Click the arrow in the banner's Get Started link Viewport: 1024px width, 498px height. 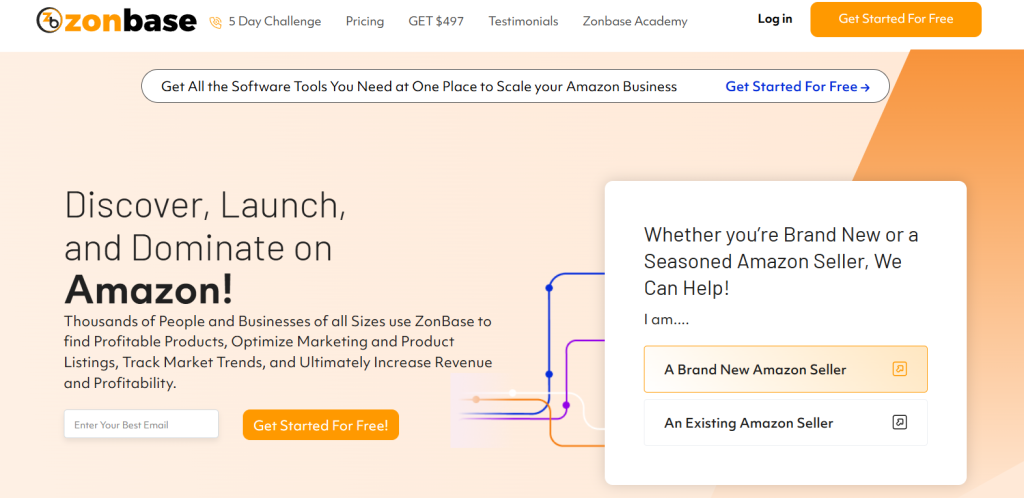(x=866, y=87)
